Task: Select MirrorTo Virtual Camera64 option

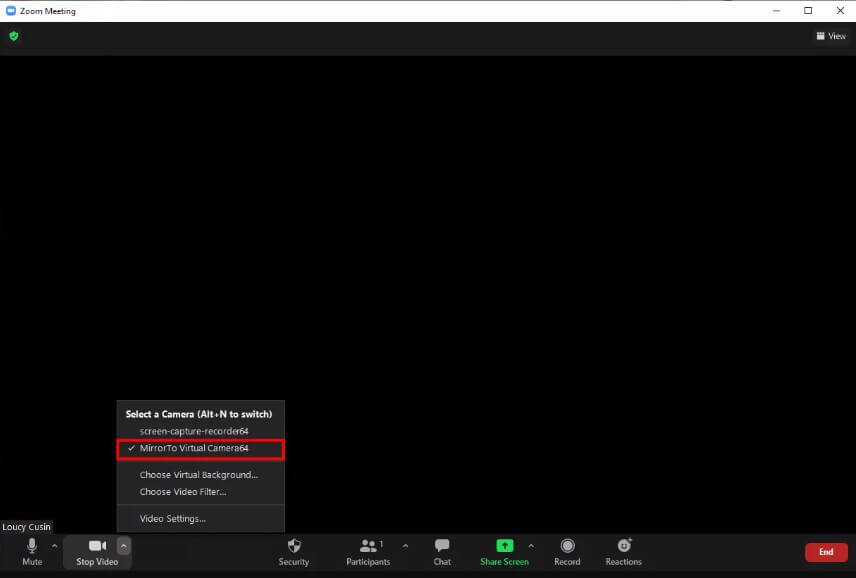Action: tap(200, 449)
